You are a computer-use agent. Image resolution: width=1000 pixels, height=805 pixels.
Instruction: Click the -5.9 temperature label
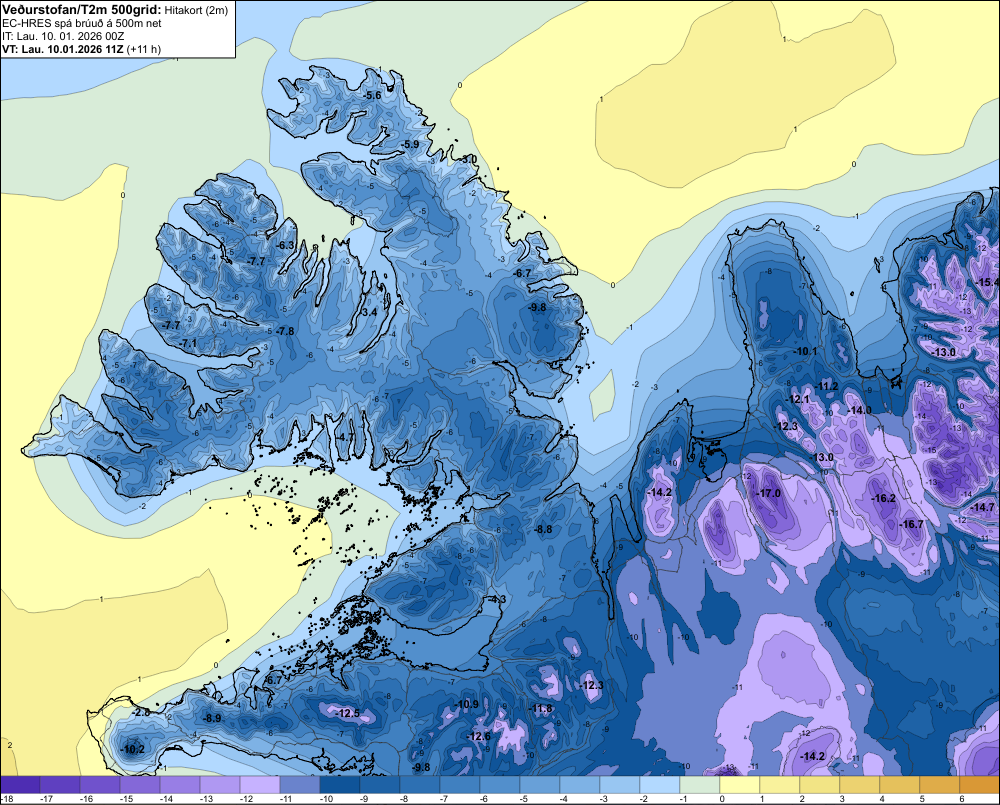(x=411, y=144)
